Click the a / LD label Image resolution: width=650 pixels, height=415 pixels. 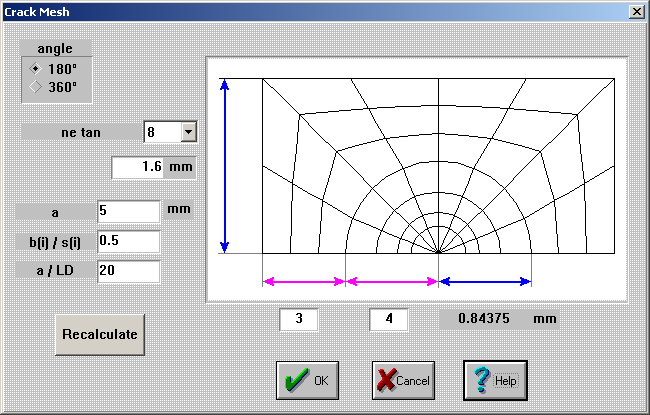pos(55,271)
